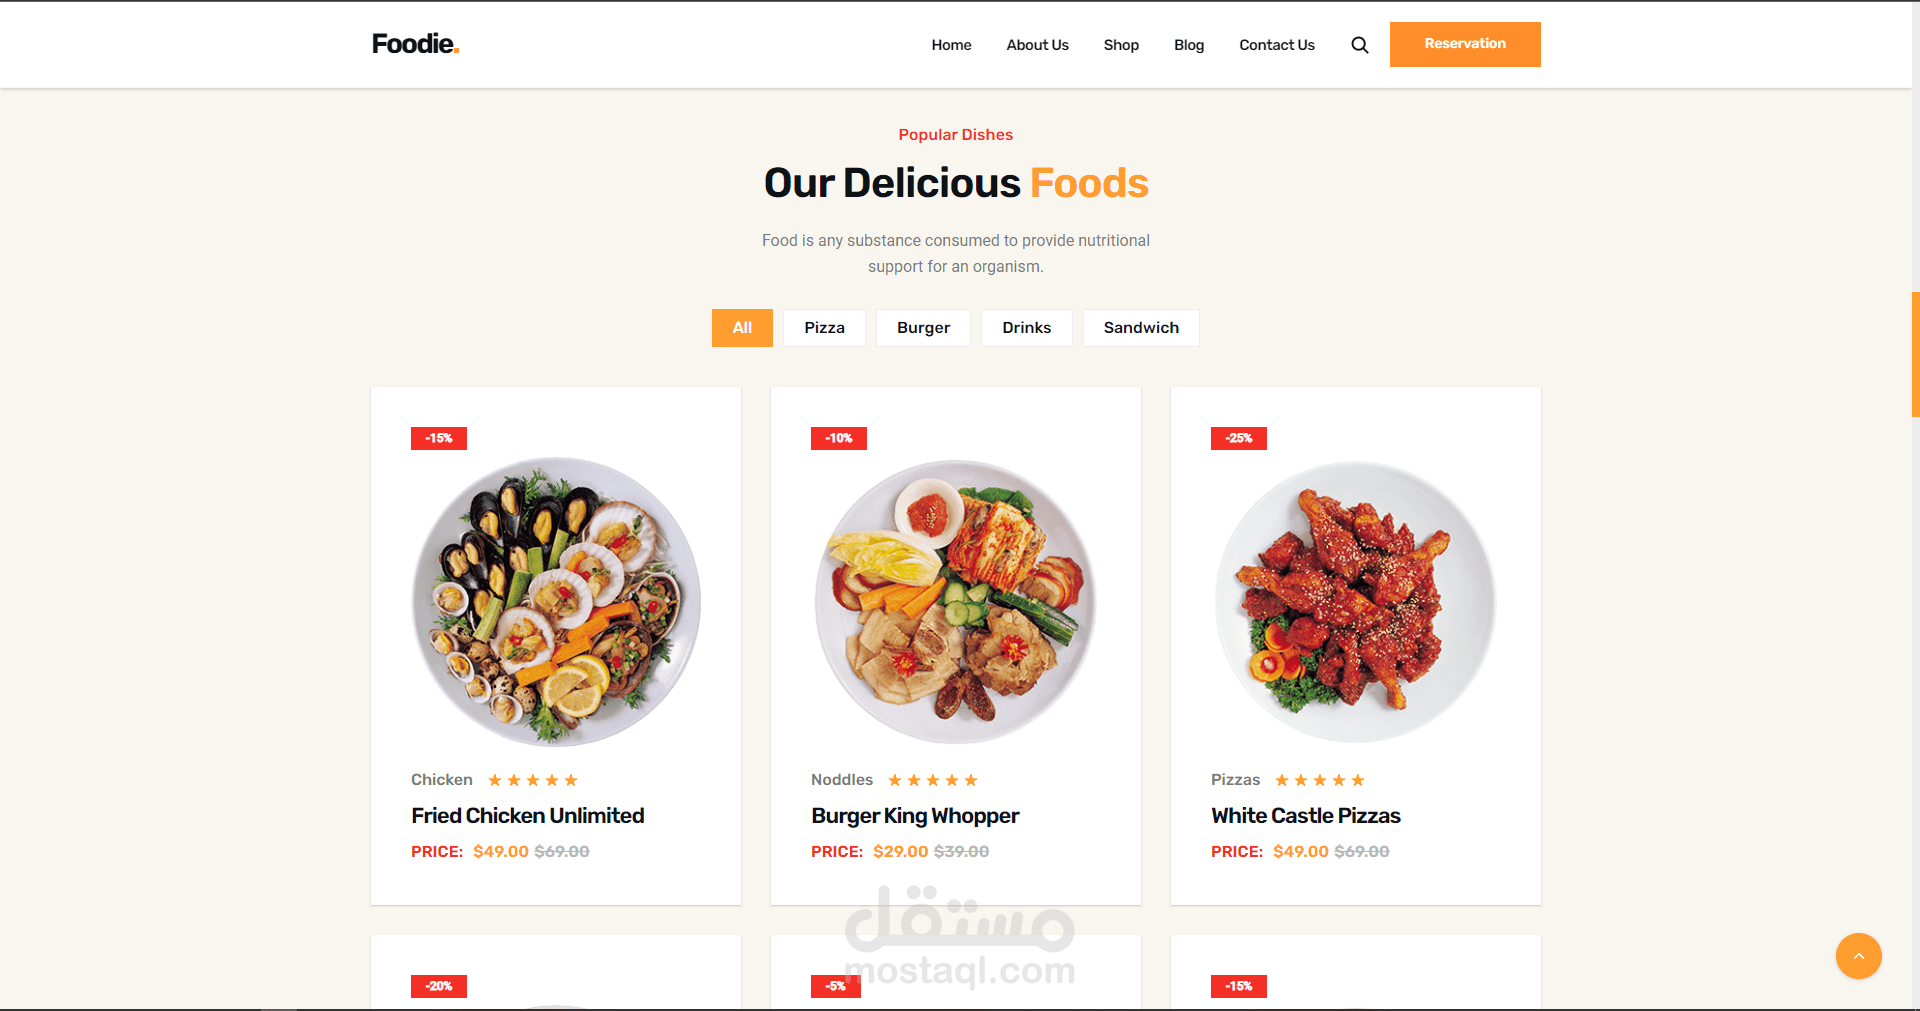Show only Drinks category
Viewport: 1920px width, 1011px height.
[x=1027, y=328]
